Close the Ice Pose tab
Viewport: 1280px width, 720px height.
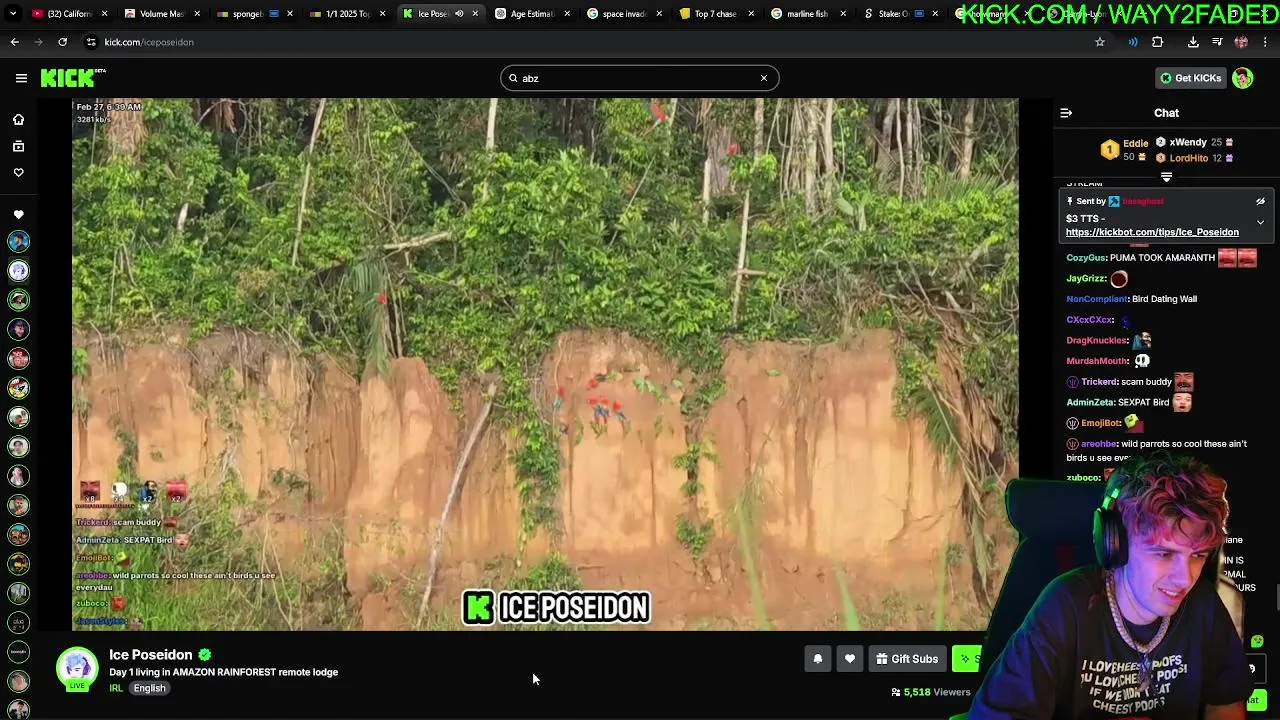point(476,14)
